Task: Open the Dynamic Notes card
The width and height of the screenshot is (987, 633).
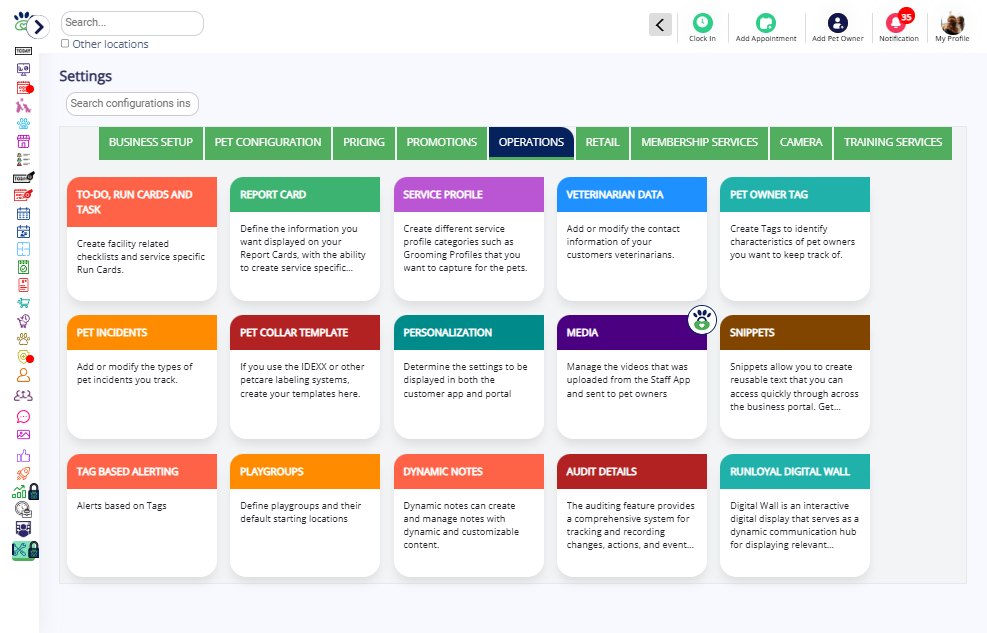Action: point(469,515)
